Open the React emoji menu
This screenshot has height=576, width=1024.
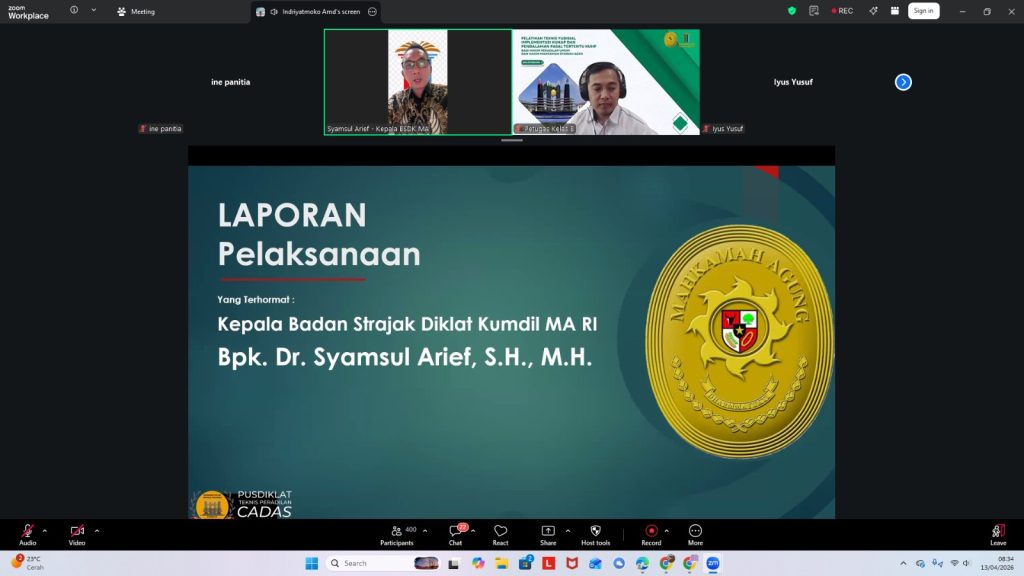[500, 532]
